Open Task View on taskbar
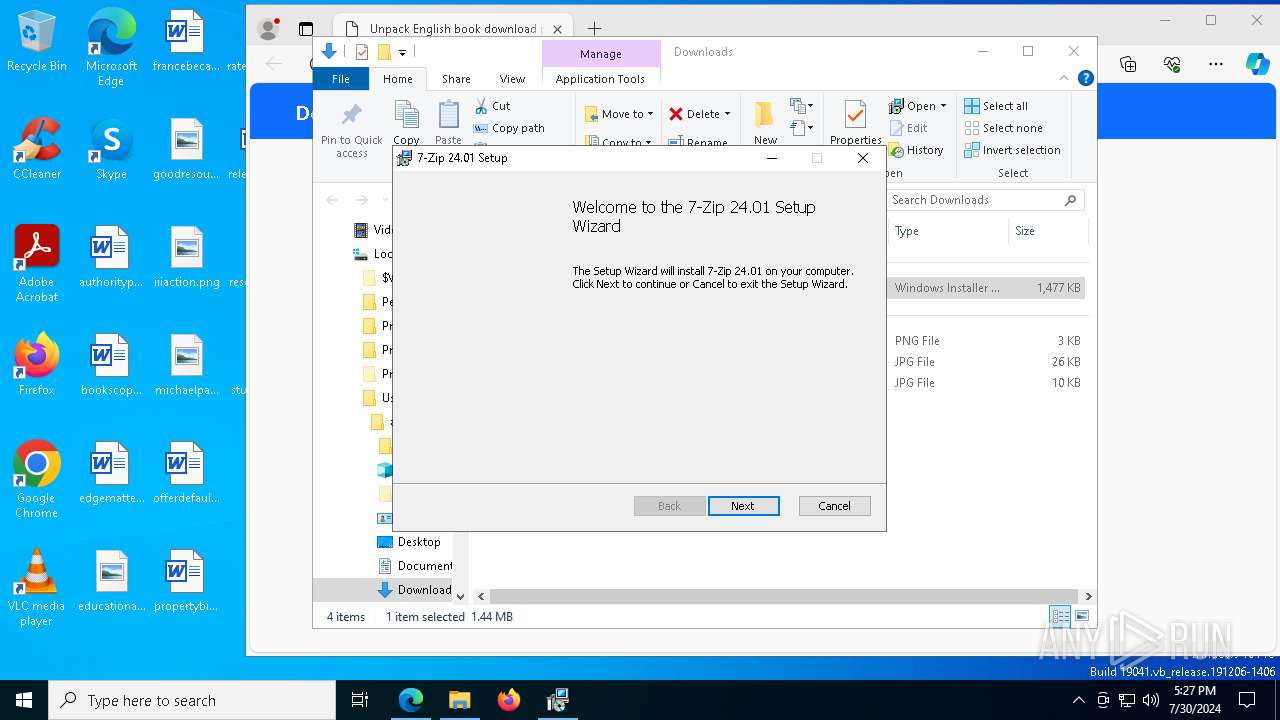 click(360, 700)
